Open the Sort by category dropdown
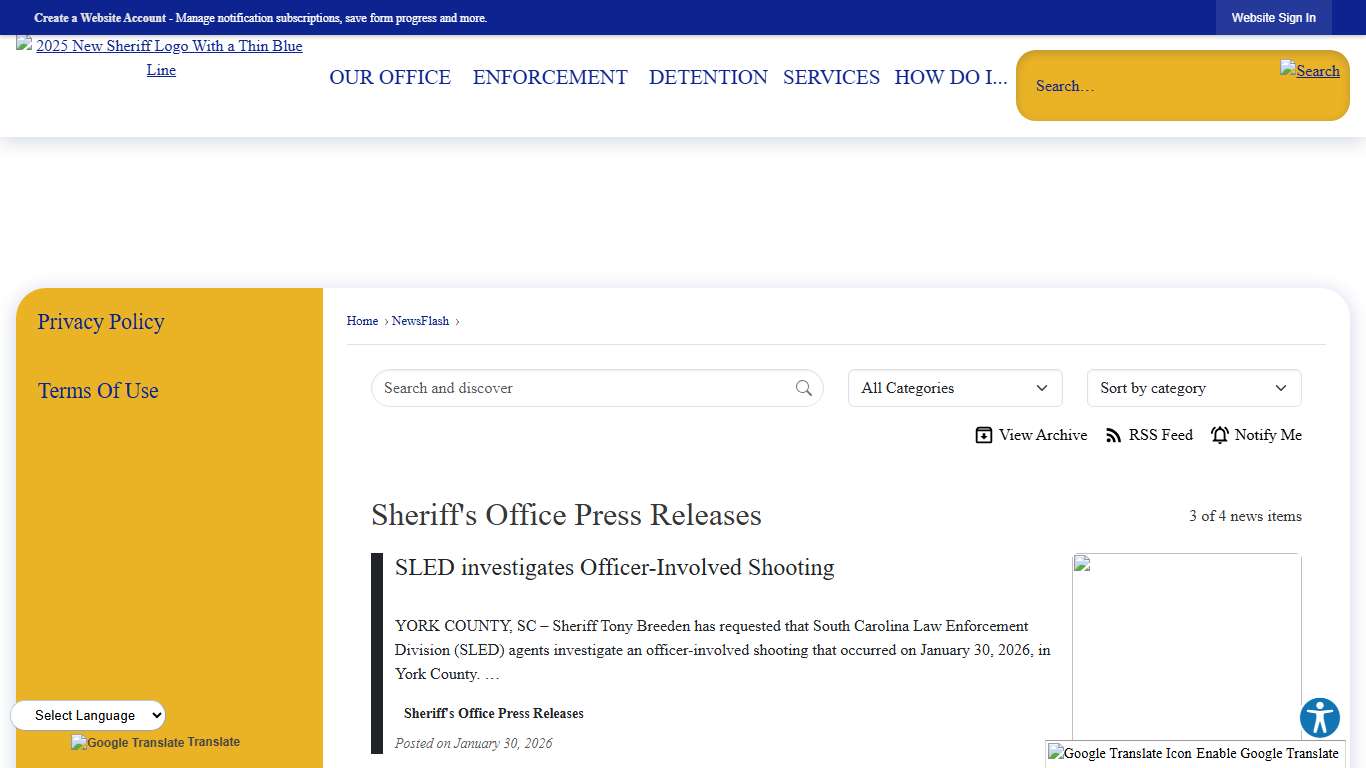Screen dimensions: 1366x768 (x=1193, y=388)
